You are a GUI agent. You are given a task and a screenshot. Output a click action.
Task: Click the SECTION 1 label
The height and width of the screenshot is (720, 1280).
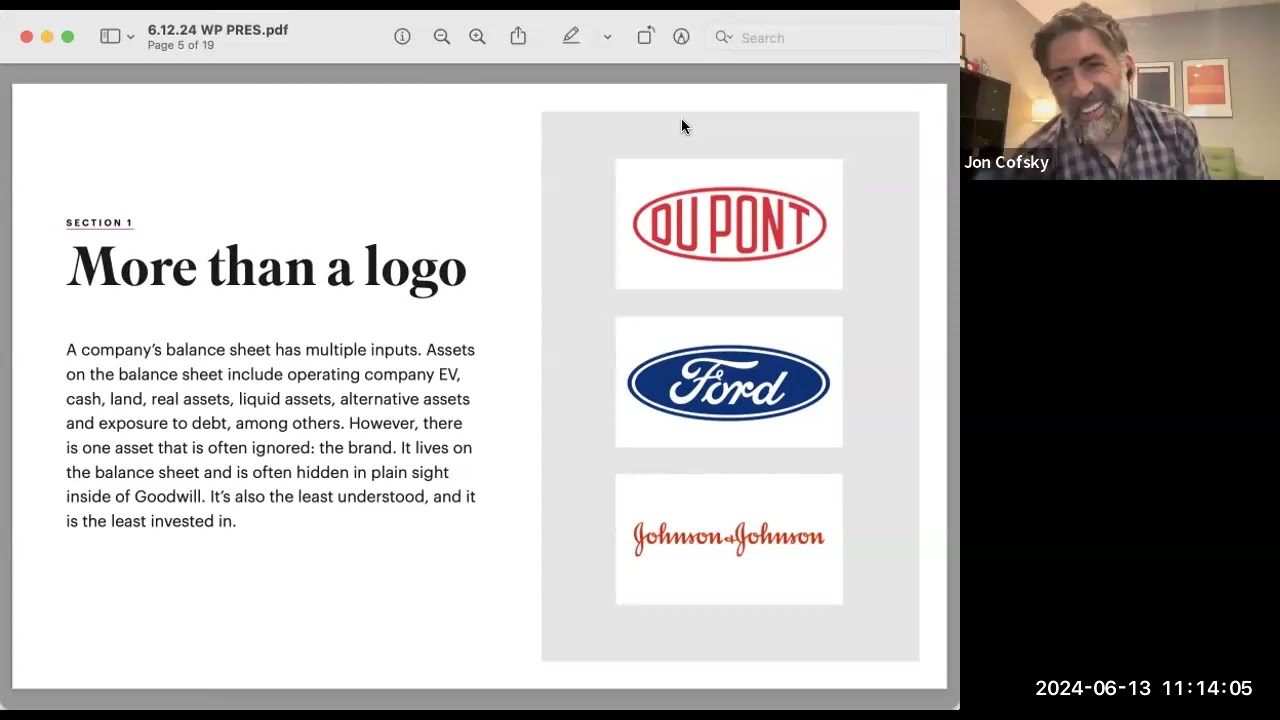(x=99, y=223)
